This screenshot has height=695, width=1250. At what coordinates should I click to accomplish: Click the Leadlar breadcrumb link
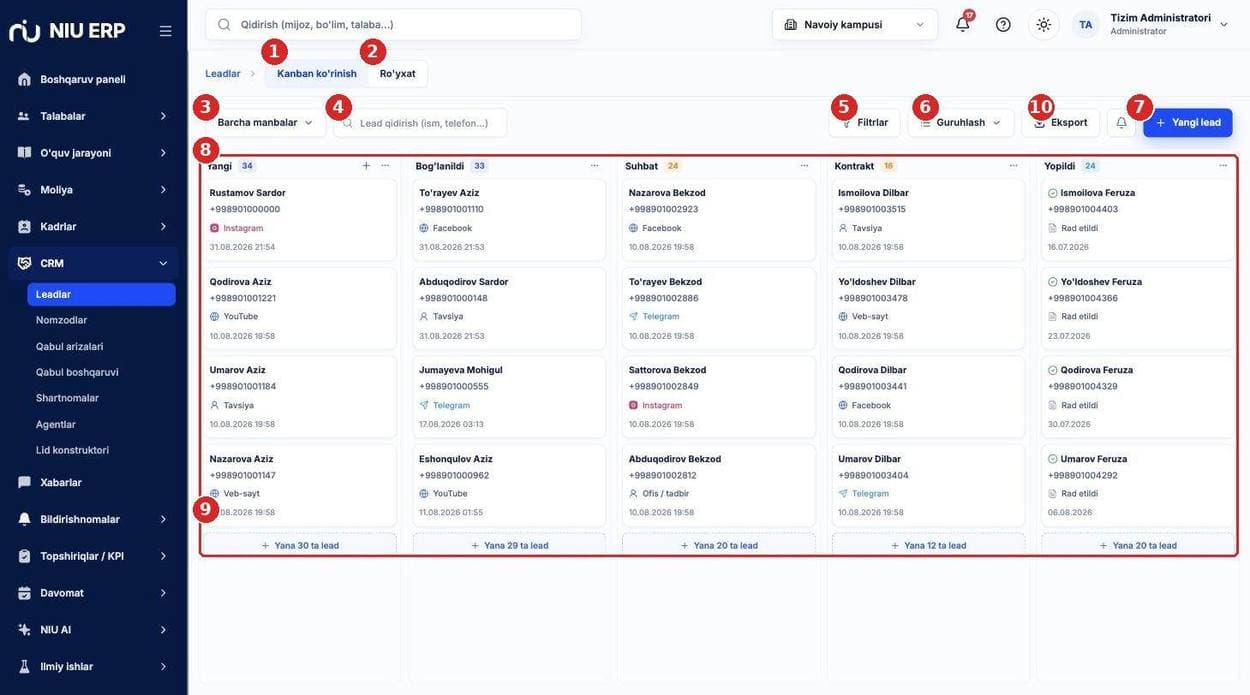(223, 73)
